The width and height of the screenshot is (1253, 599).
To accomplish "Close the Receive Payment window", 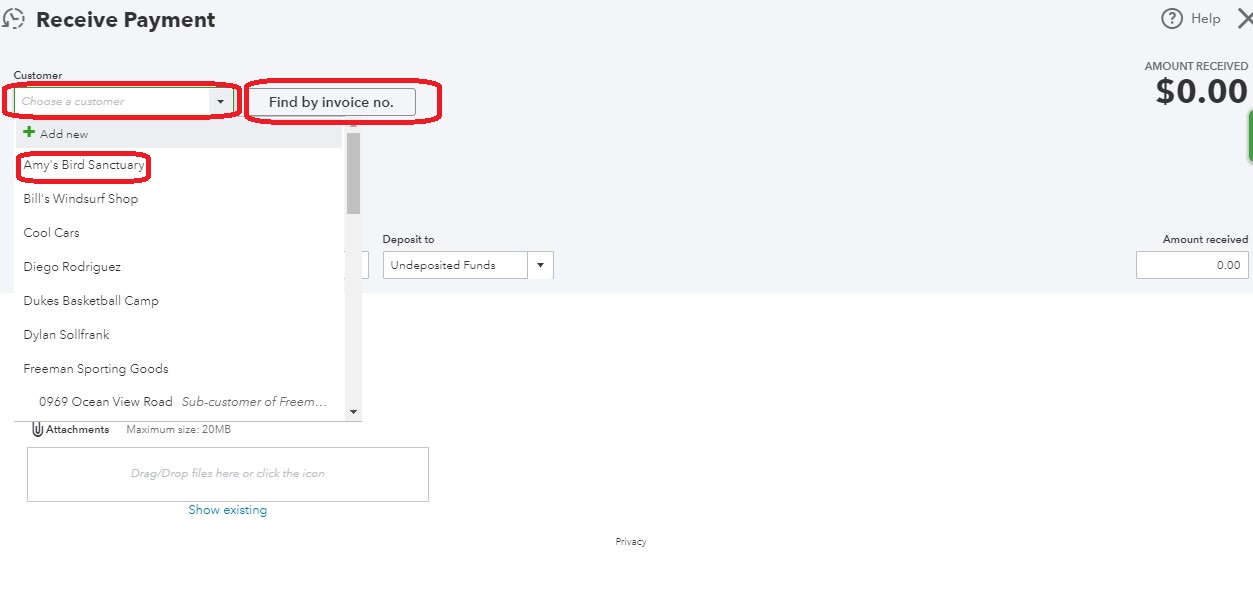I will (x=1245, y=19).
